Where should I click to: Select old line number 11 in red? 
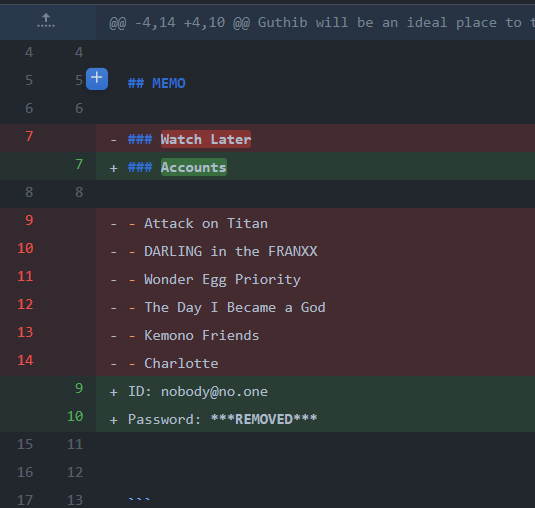point(25,276)
